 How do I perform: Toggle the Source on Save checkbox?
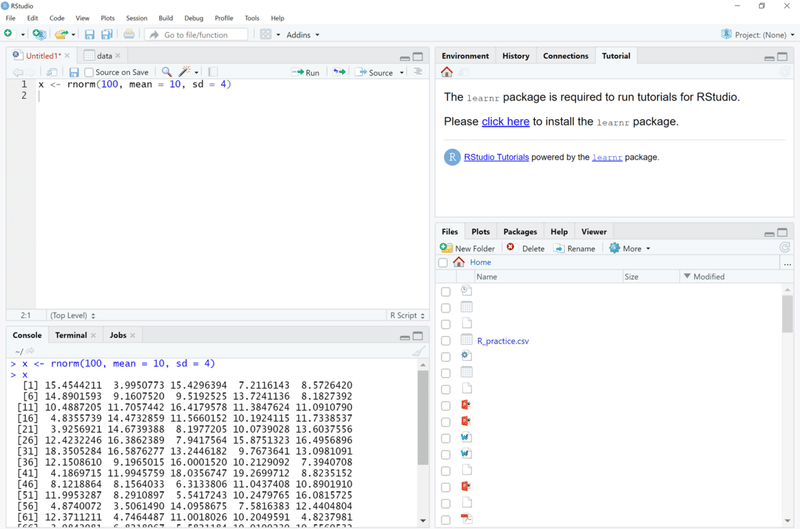tap(89, 72)
